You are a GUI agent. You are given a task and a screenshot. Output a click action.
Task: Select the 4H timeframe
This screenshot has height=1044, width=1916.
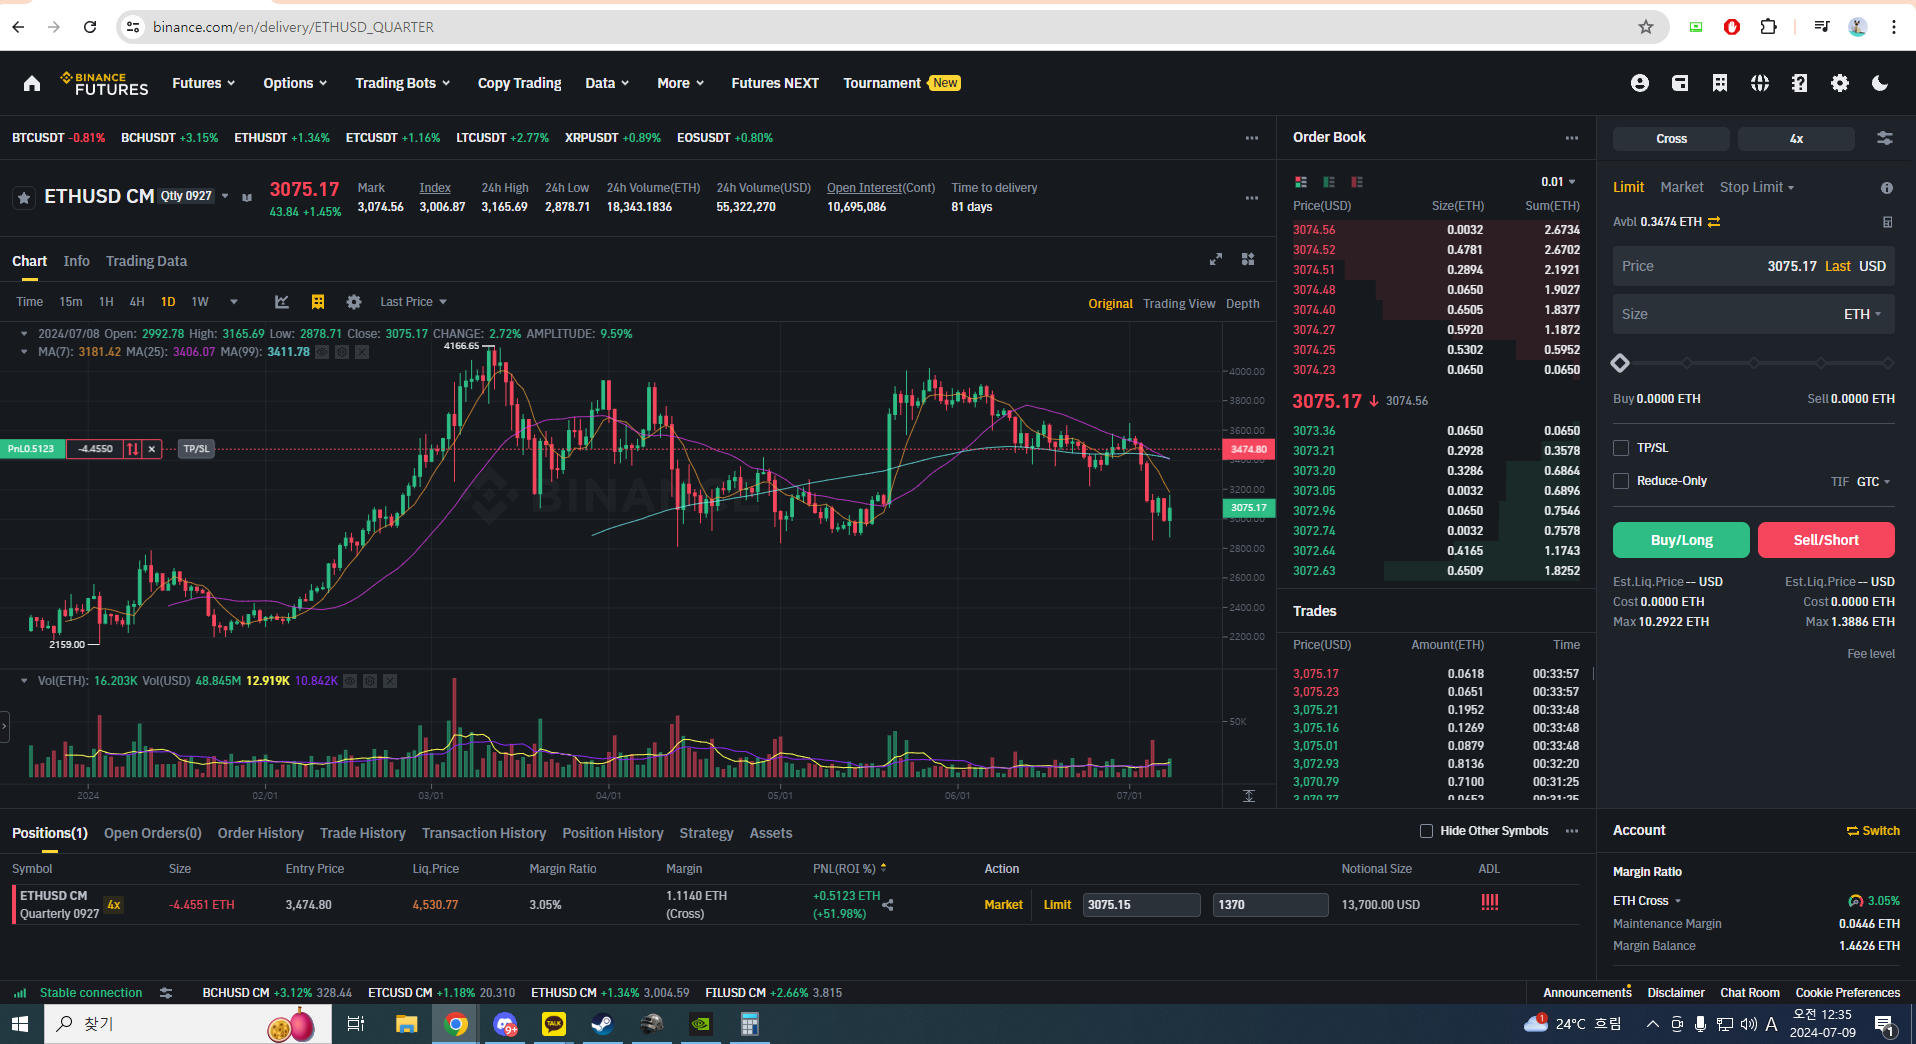tap(137, 302)
